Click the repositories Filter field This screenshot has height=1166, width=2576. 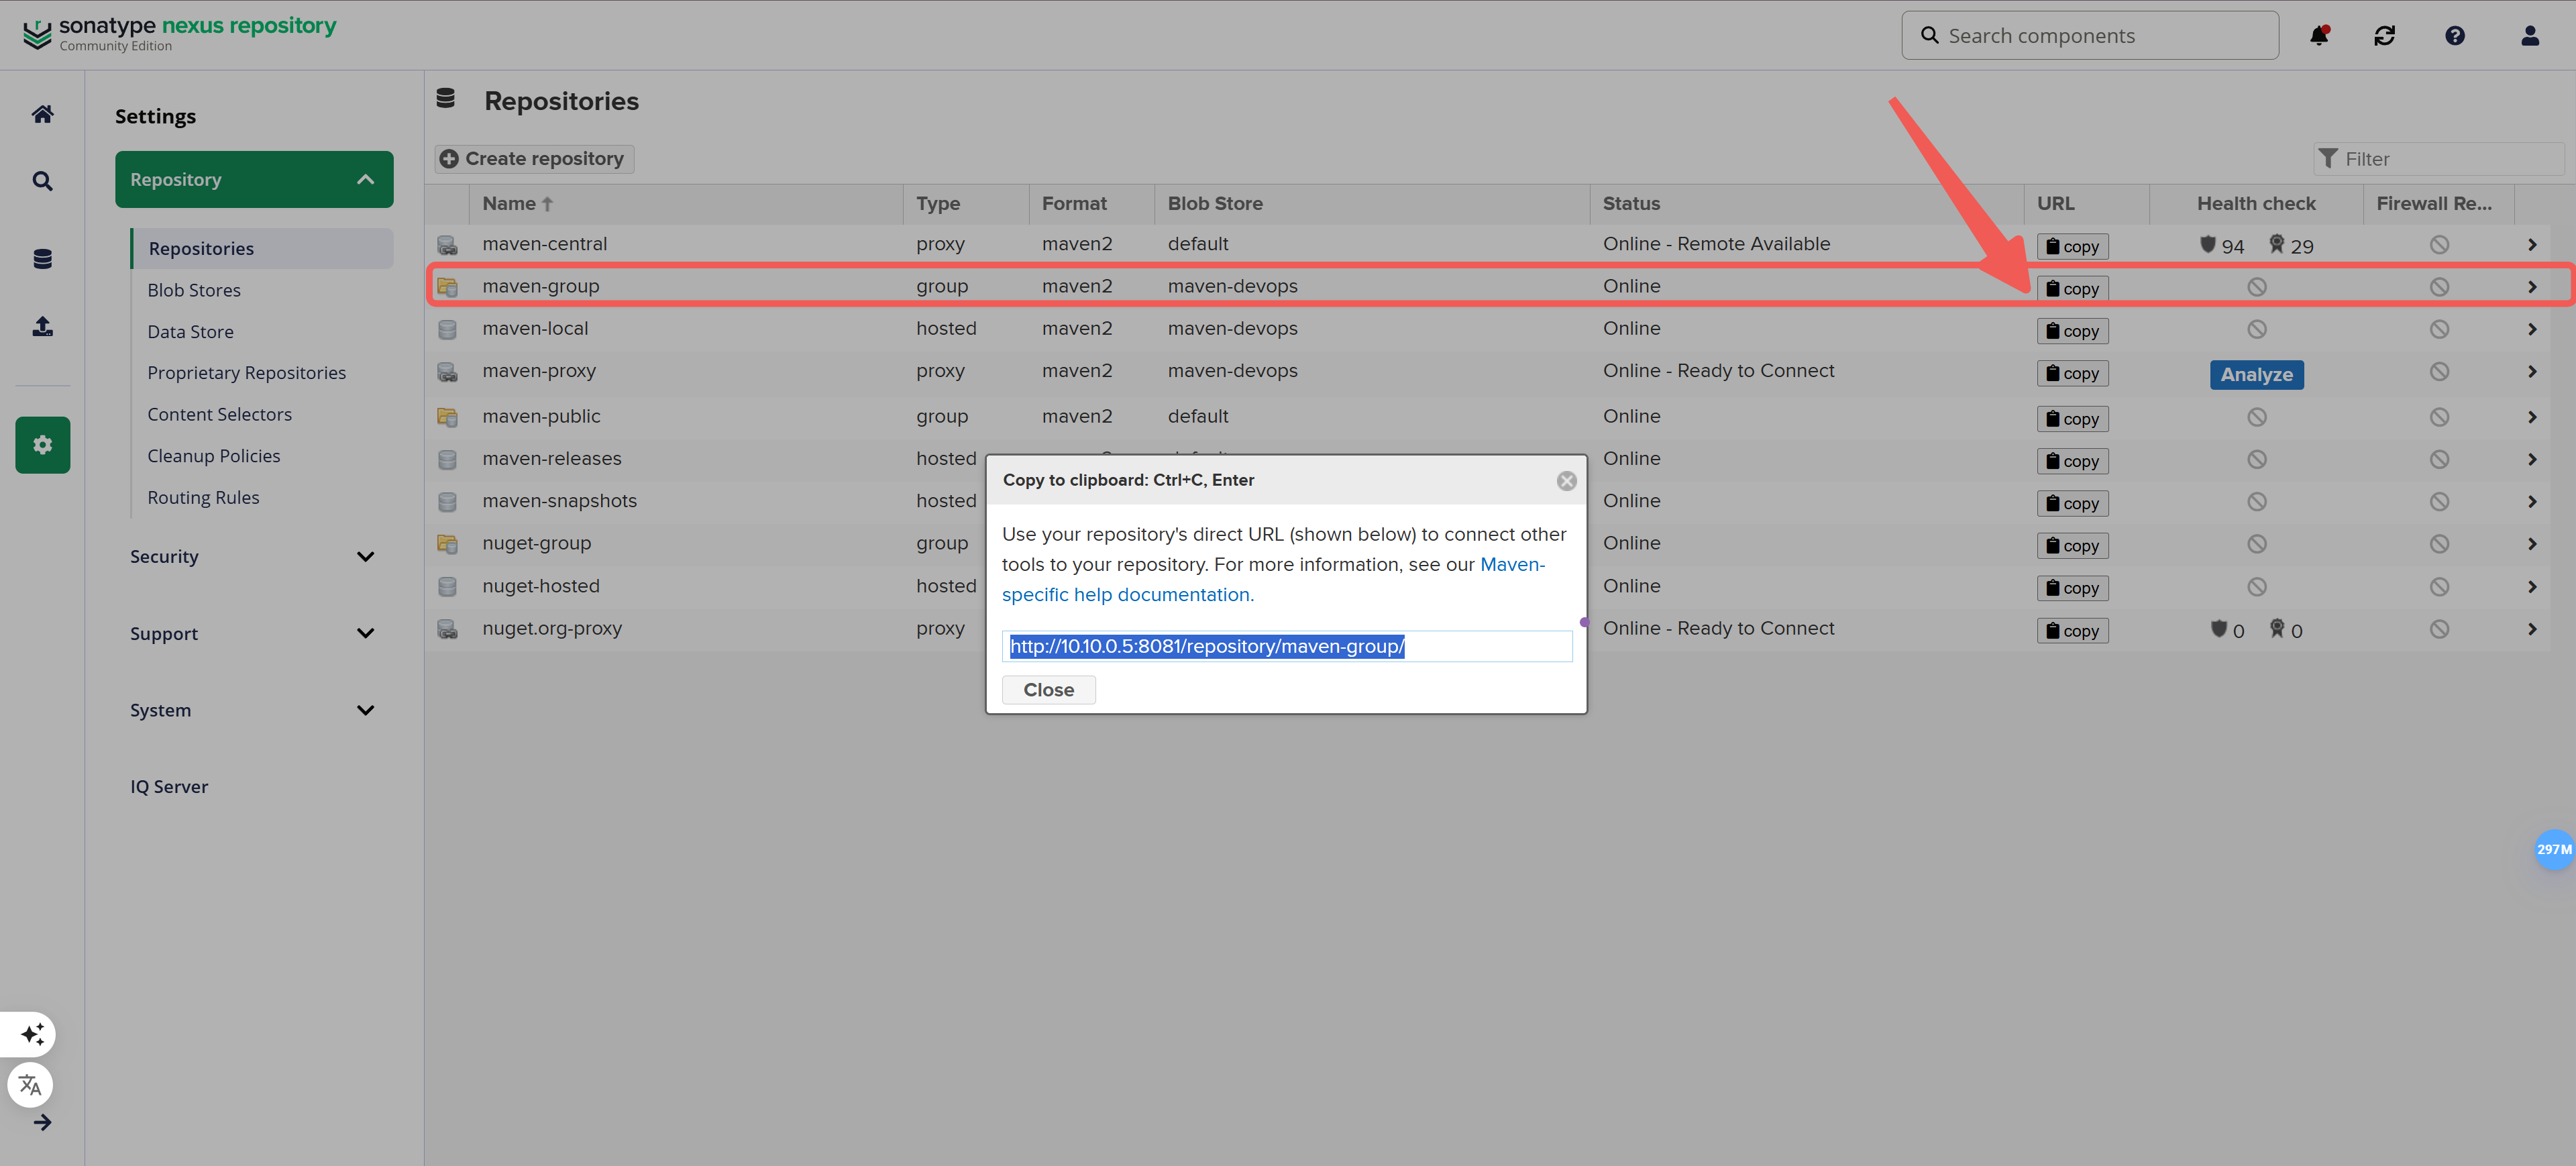pos(2438,159)
